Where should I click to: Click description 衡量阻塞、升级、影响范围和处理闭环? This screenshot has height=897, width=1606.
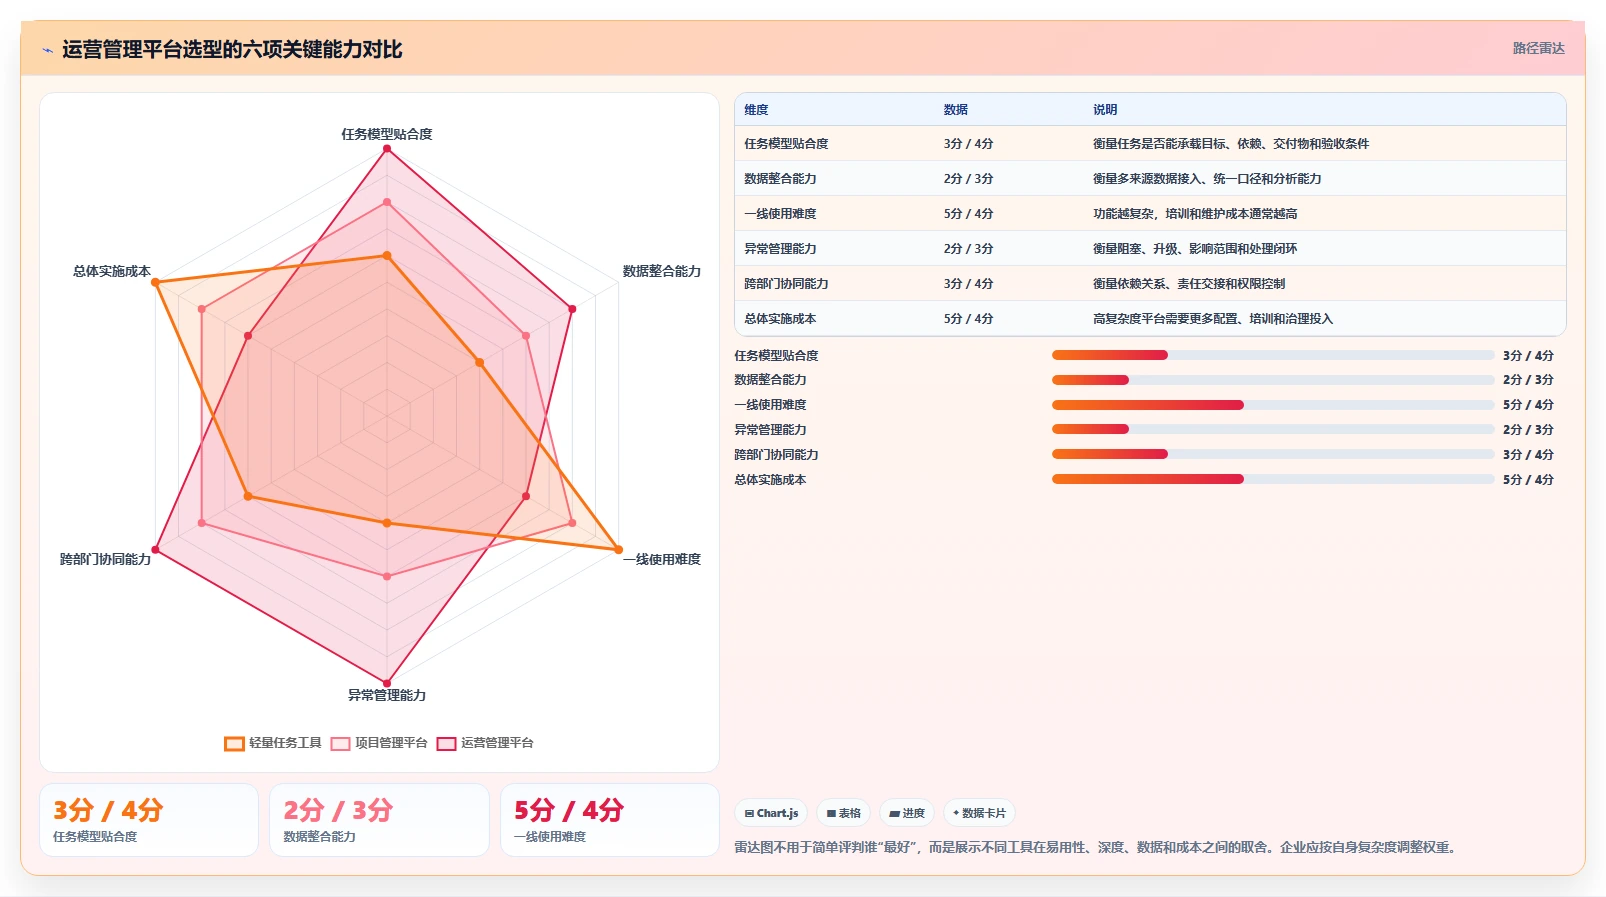1195,249
